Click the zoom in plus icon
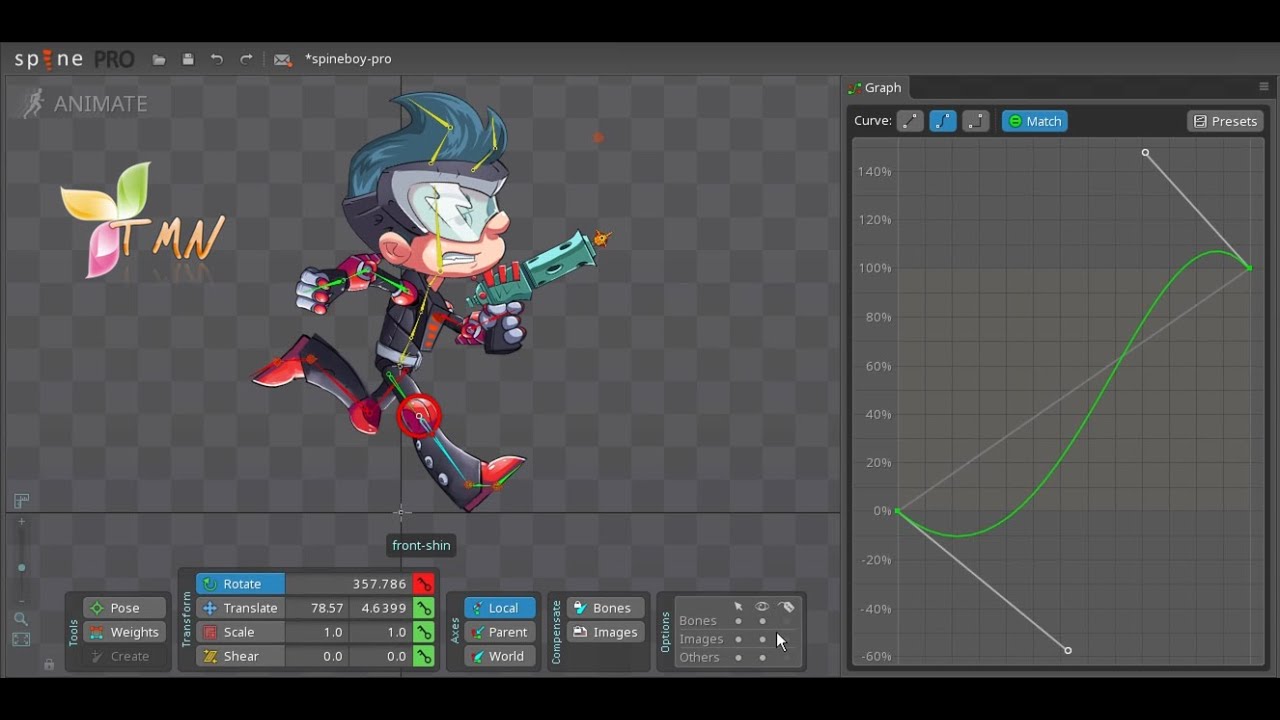 click(21, 522)
